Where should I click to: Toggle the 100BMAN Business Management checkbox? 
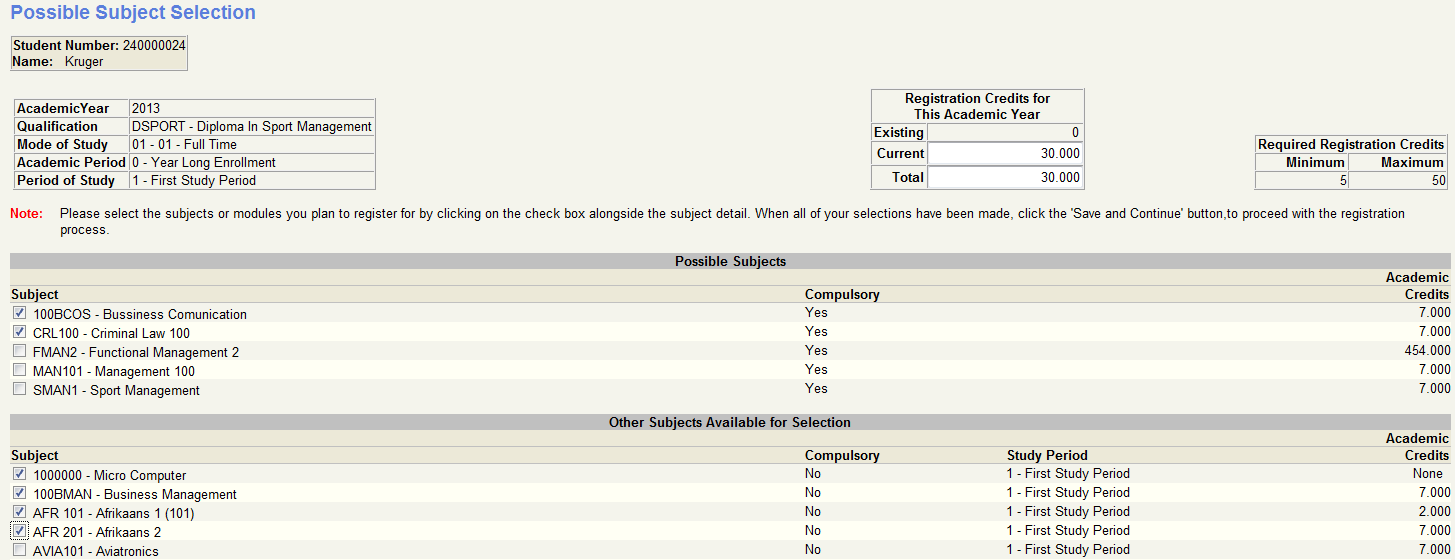19,493
